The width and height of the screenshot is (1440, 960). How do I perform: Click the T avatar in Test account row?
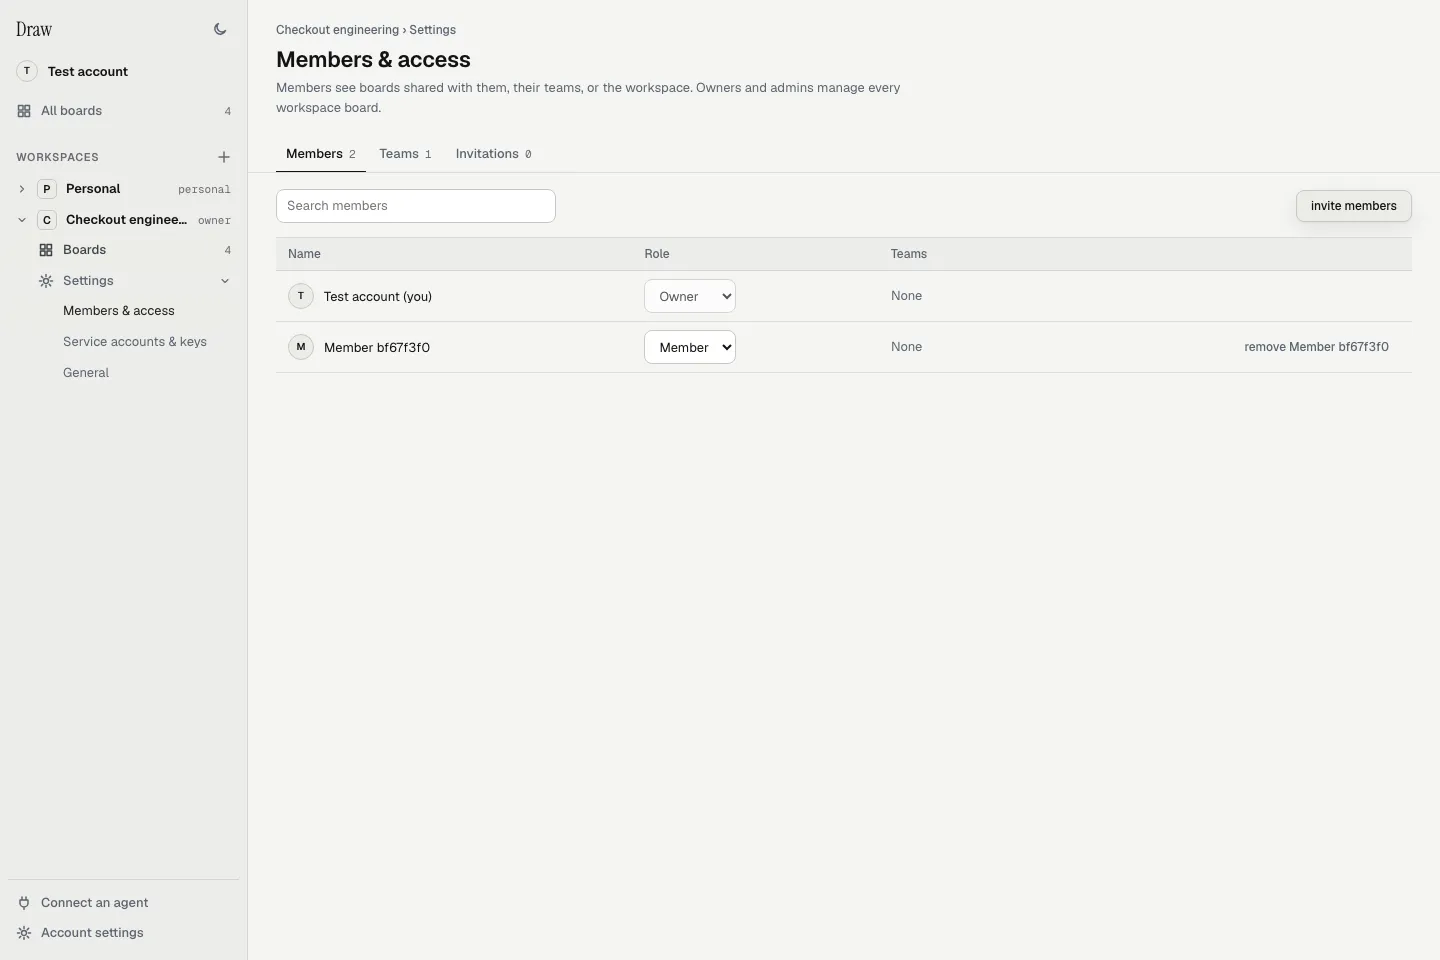301,296
